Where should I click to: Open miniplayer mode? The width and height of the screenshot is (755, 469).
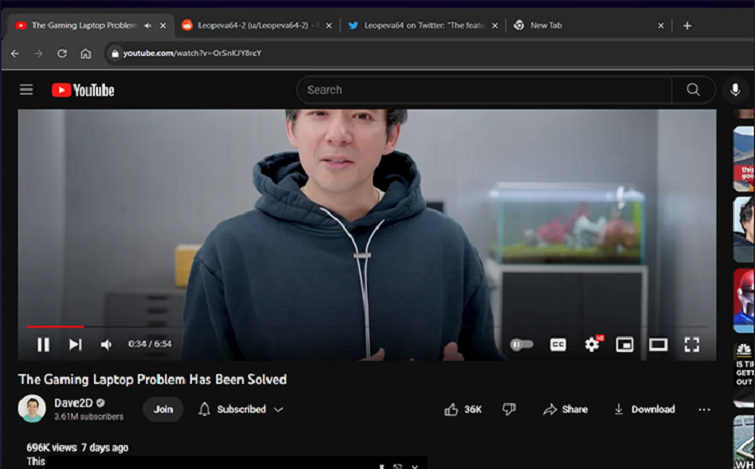[x=625, y=344]
